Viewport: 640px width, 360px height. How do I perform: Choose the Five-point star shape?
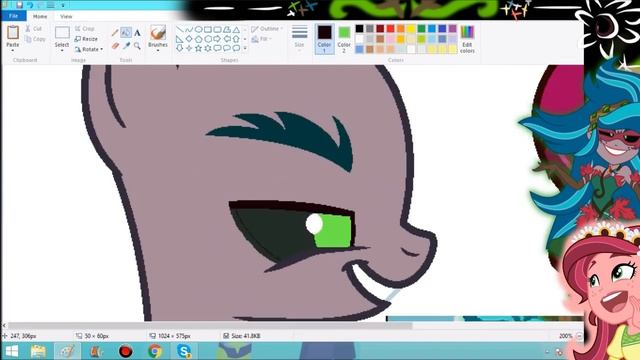tap(198, 48)
